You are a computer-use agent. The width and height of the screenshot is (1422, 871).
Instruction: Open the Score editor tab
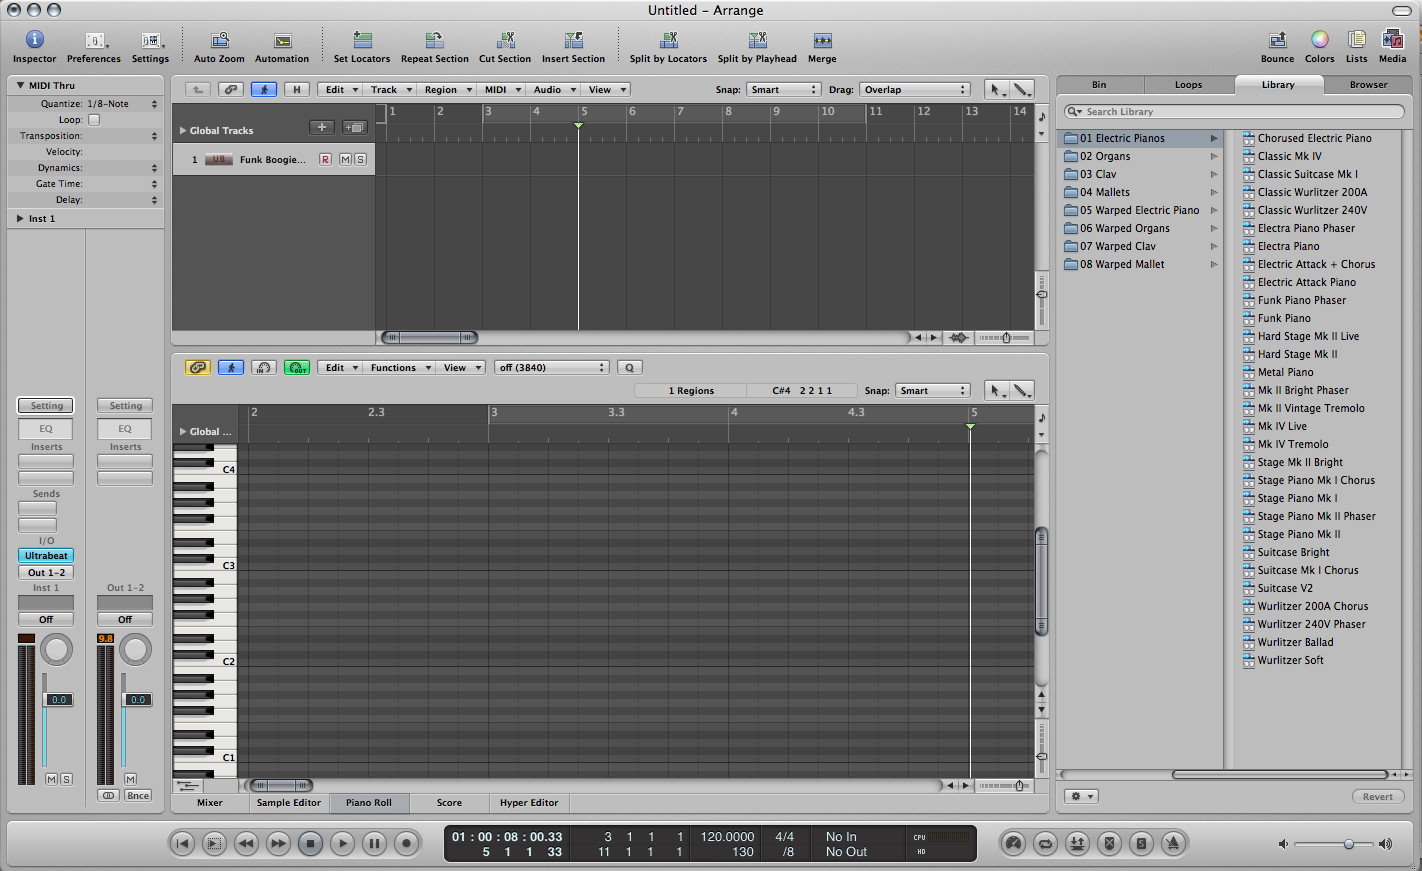point(449,803)
